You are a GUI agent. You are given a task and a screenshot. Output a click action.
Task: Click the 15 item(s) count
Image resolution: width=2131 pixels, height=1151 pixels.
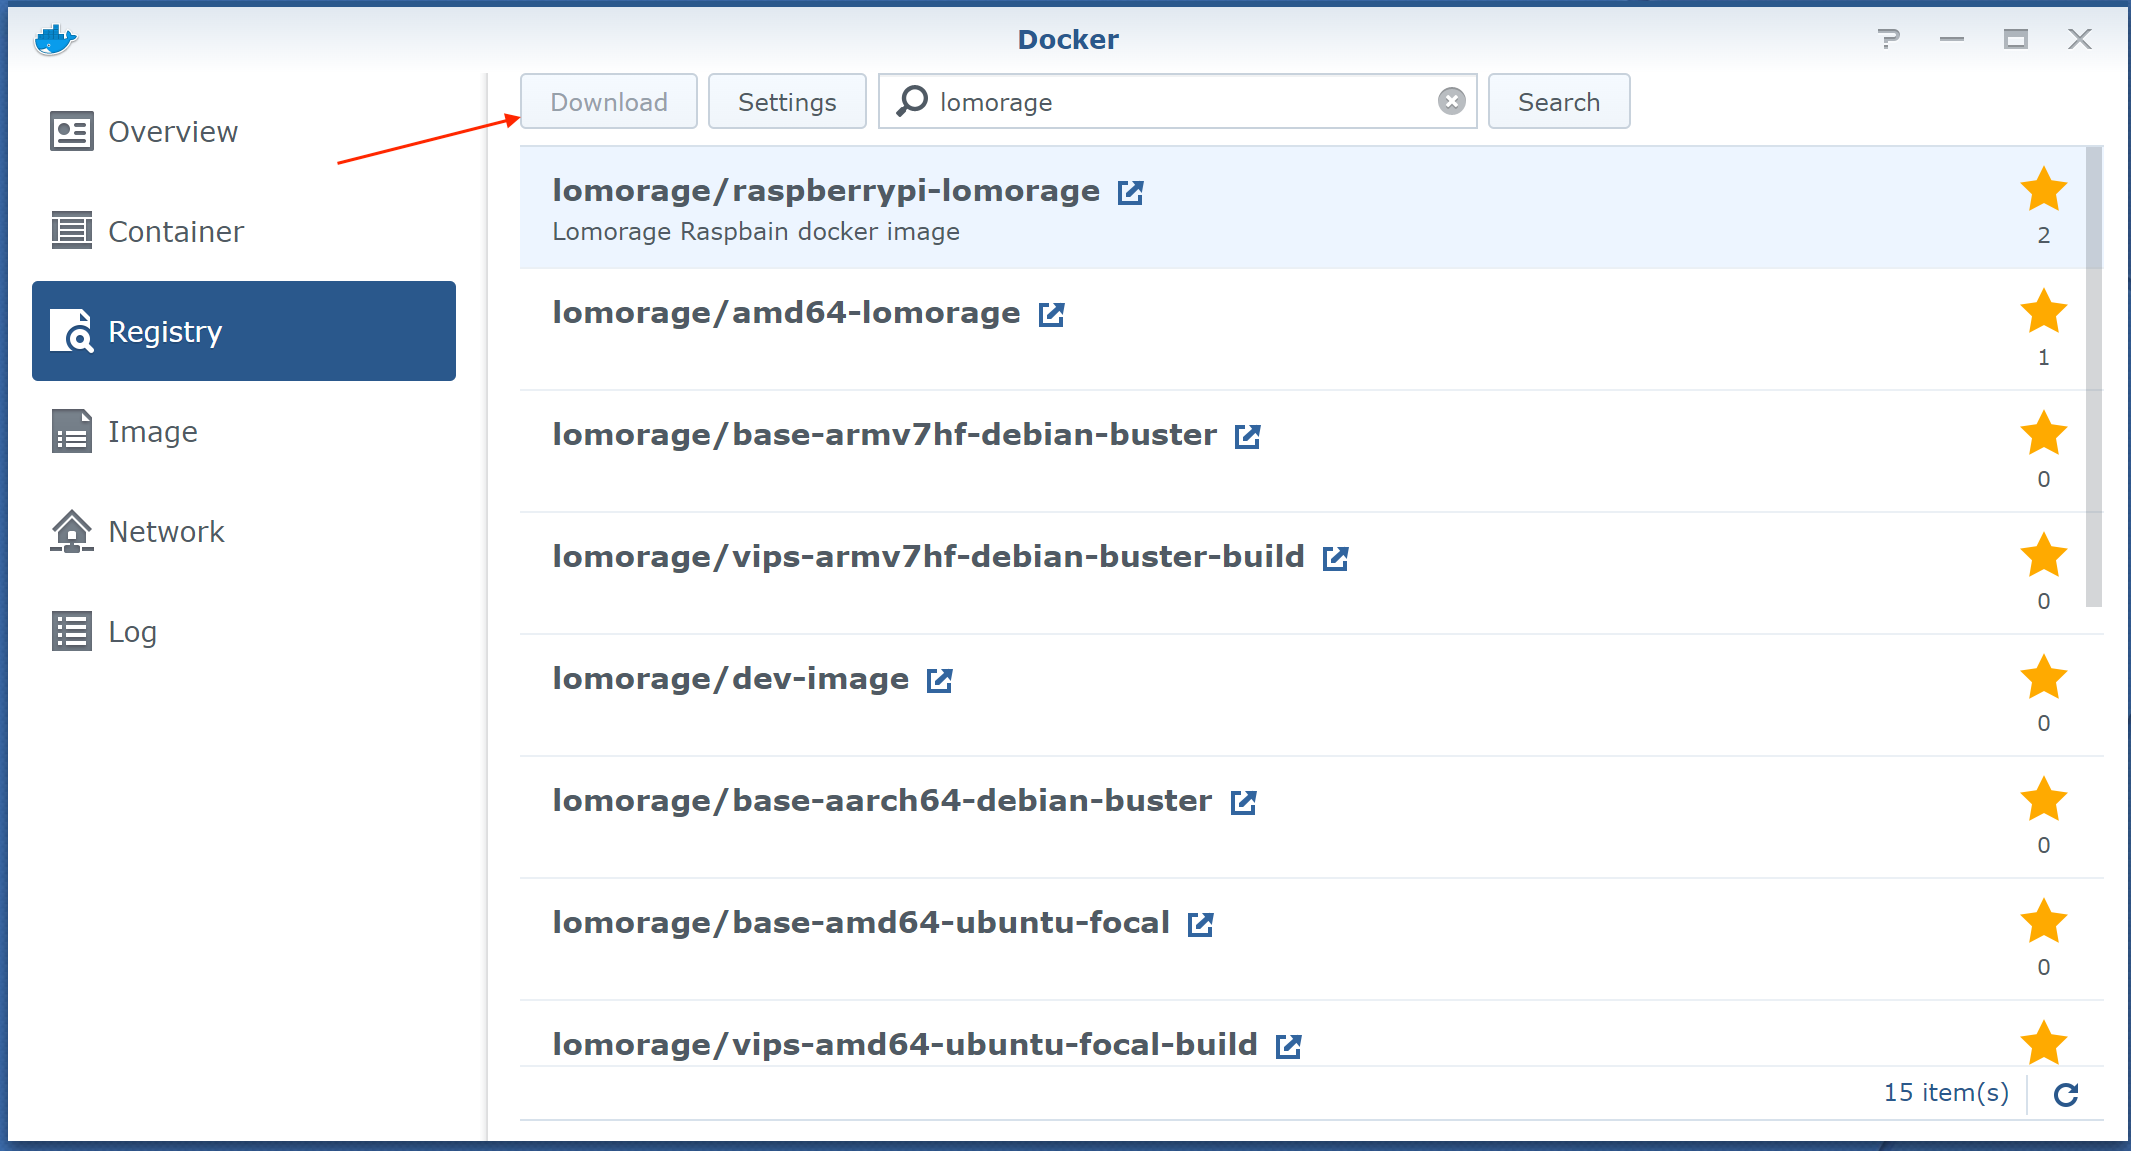pyautogui.click(x=1946, y=1093)
